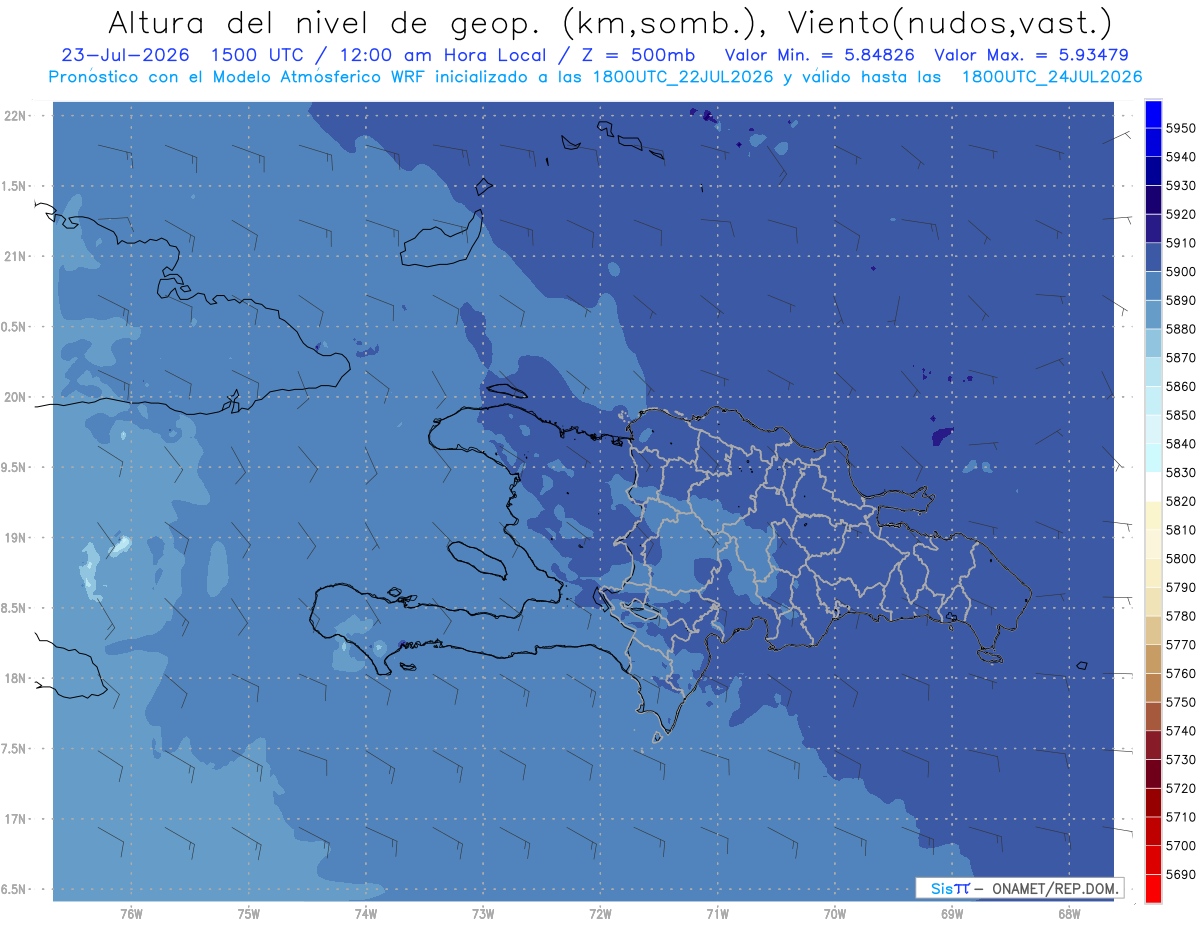Click the '19N' latitude label
The width and height of the screenshot is (1200, 927).
(15, 538)
